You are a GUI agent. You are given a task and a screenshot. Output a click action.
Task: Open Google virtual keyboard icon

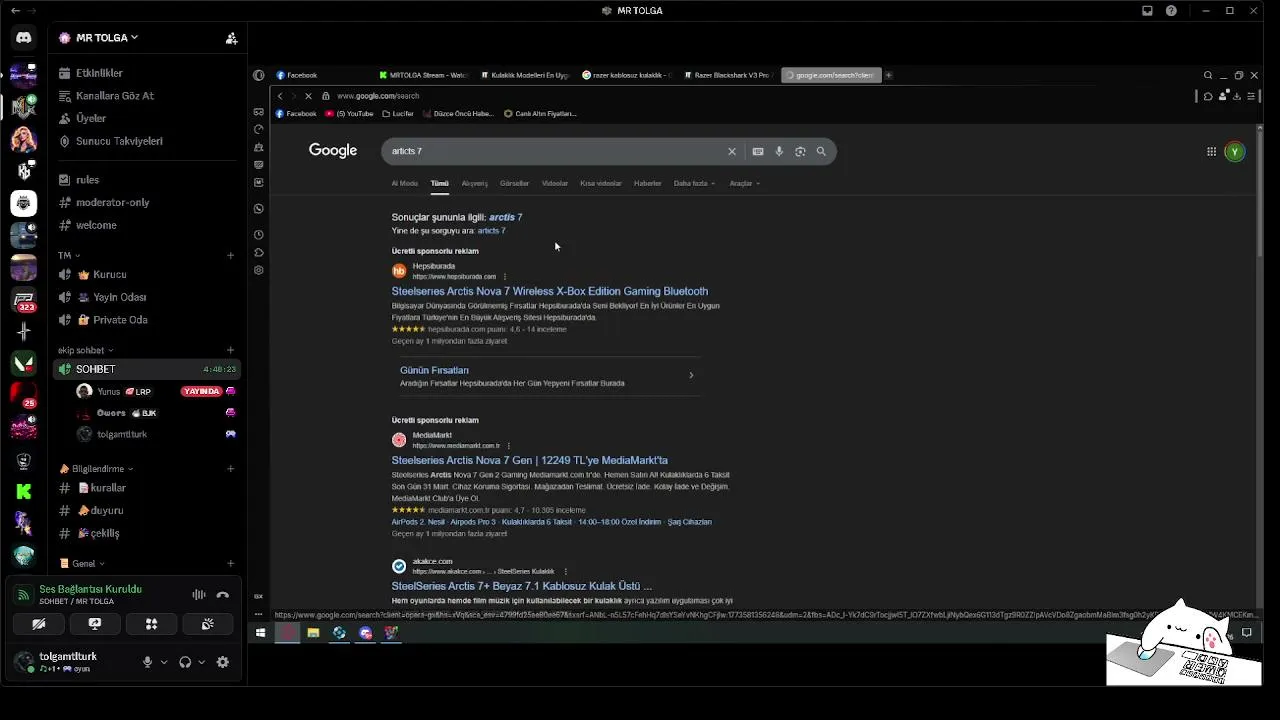click(758, 151)
